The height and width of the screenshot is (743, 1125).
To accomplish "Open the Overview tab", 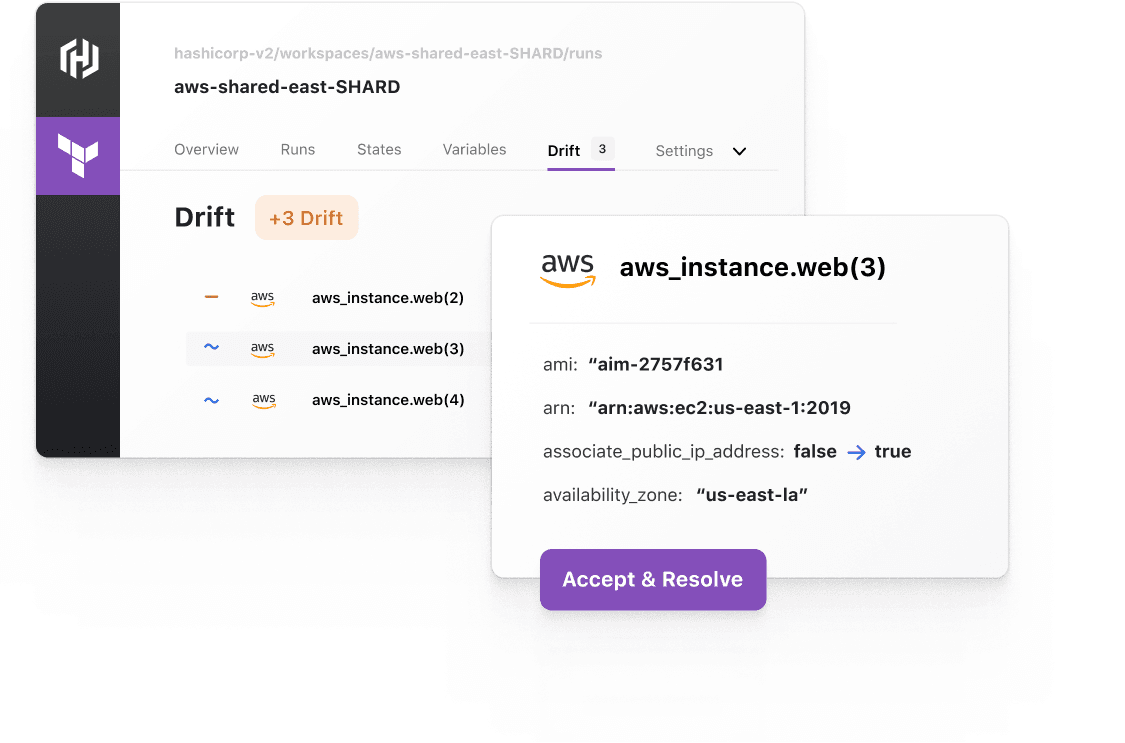I will [x=206, y=150].
